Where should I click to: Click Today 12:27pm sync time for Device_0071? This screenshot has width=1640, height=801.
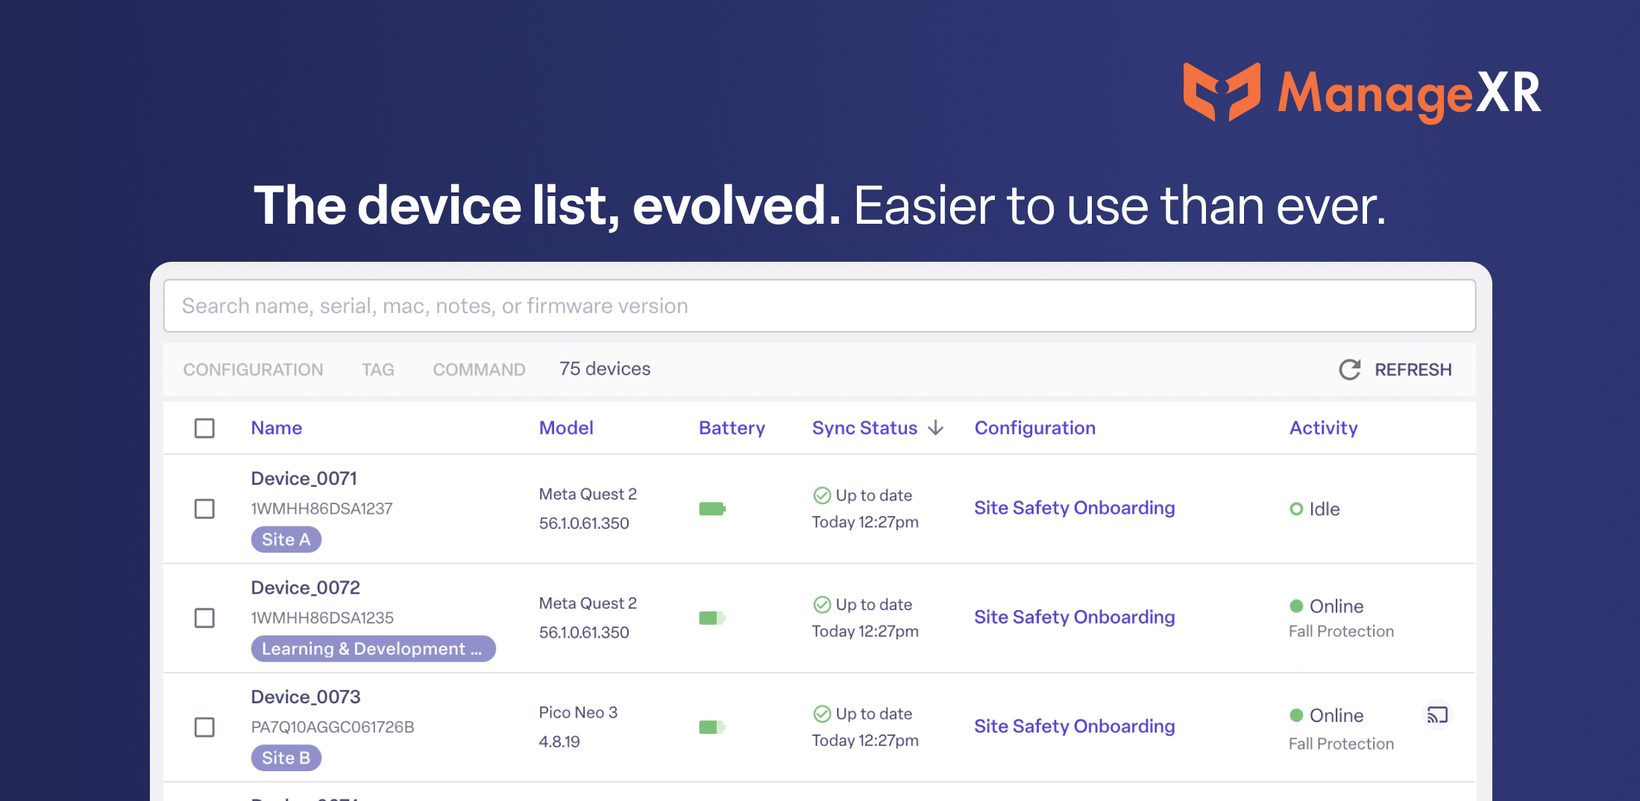point(865,522)
